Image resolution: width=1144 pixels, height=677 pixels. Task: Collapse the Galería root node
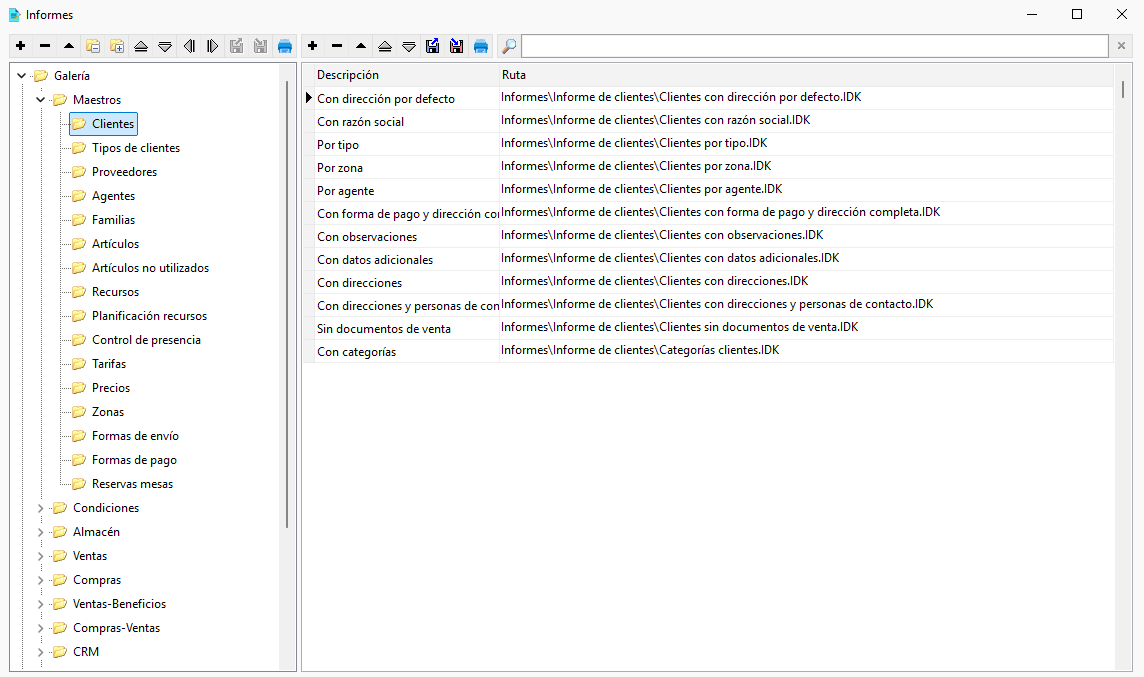[22, 76]
